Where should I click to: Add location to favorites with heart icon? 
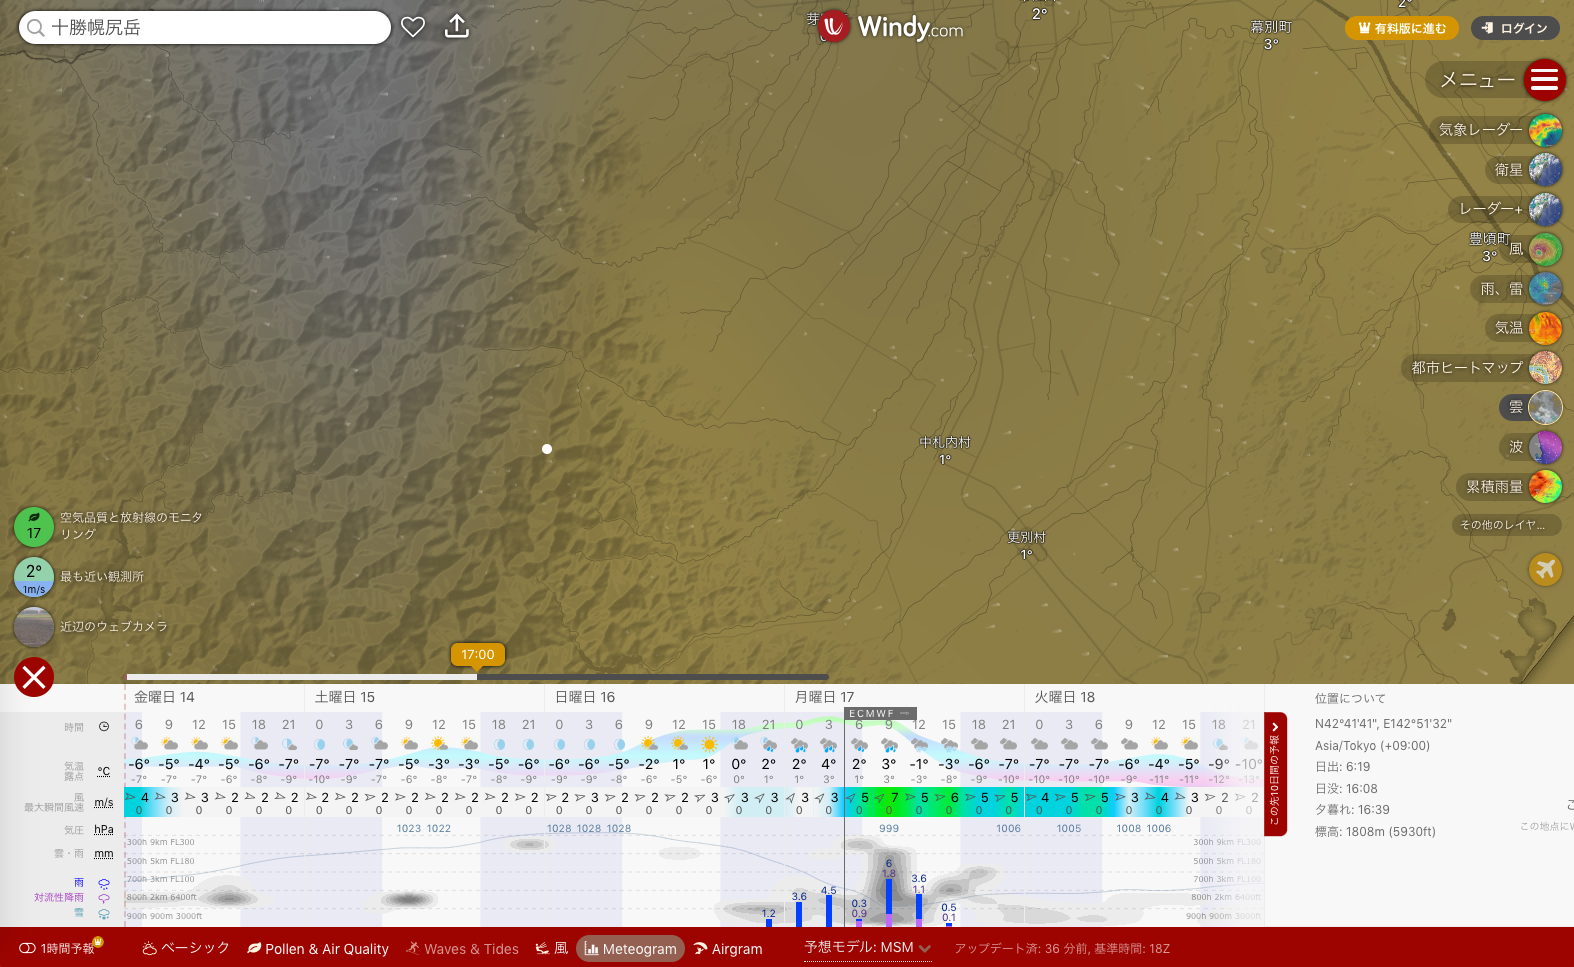(x=413, y=27)
